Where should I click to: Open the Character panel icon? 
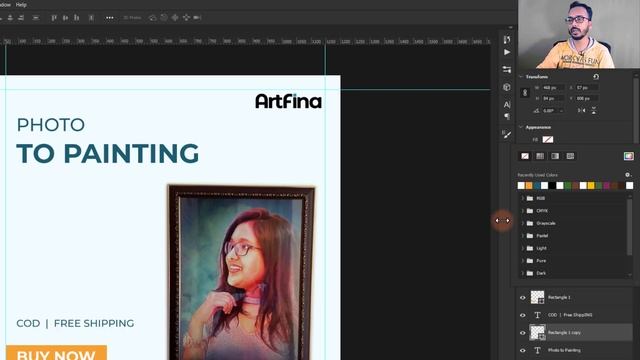507,104
